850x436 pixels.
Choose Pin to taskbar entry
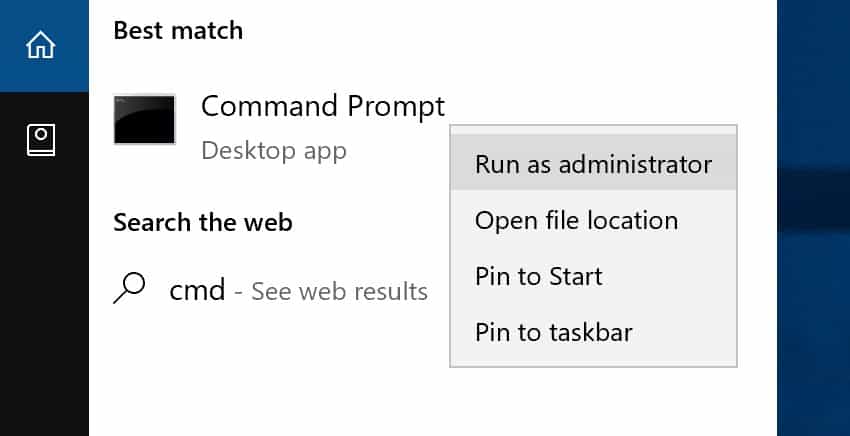[x=593, y=332]
